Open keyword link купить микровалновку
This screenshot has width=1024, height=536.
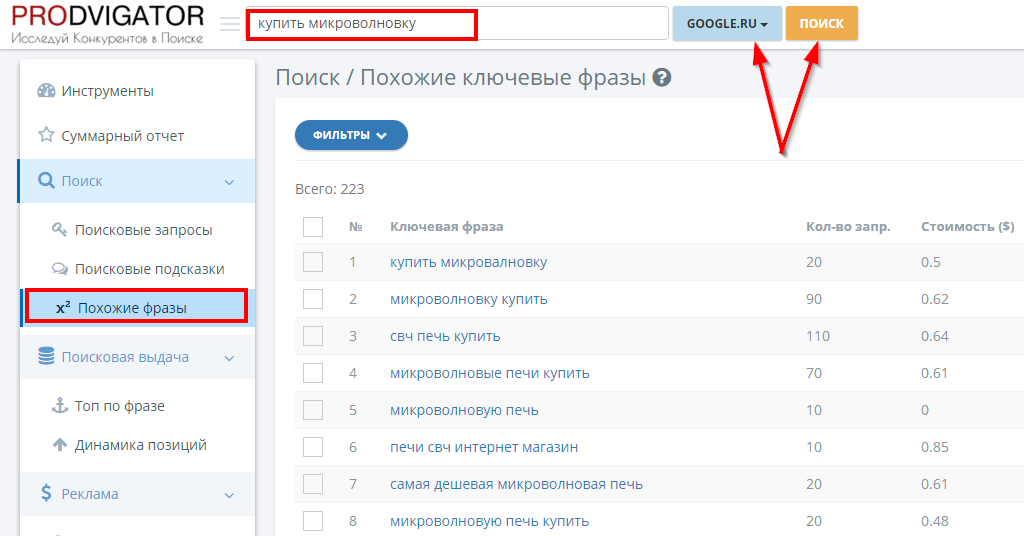(x=468, y=262)
